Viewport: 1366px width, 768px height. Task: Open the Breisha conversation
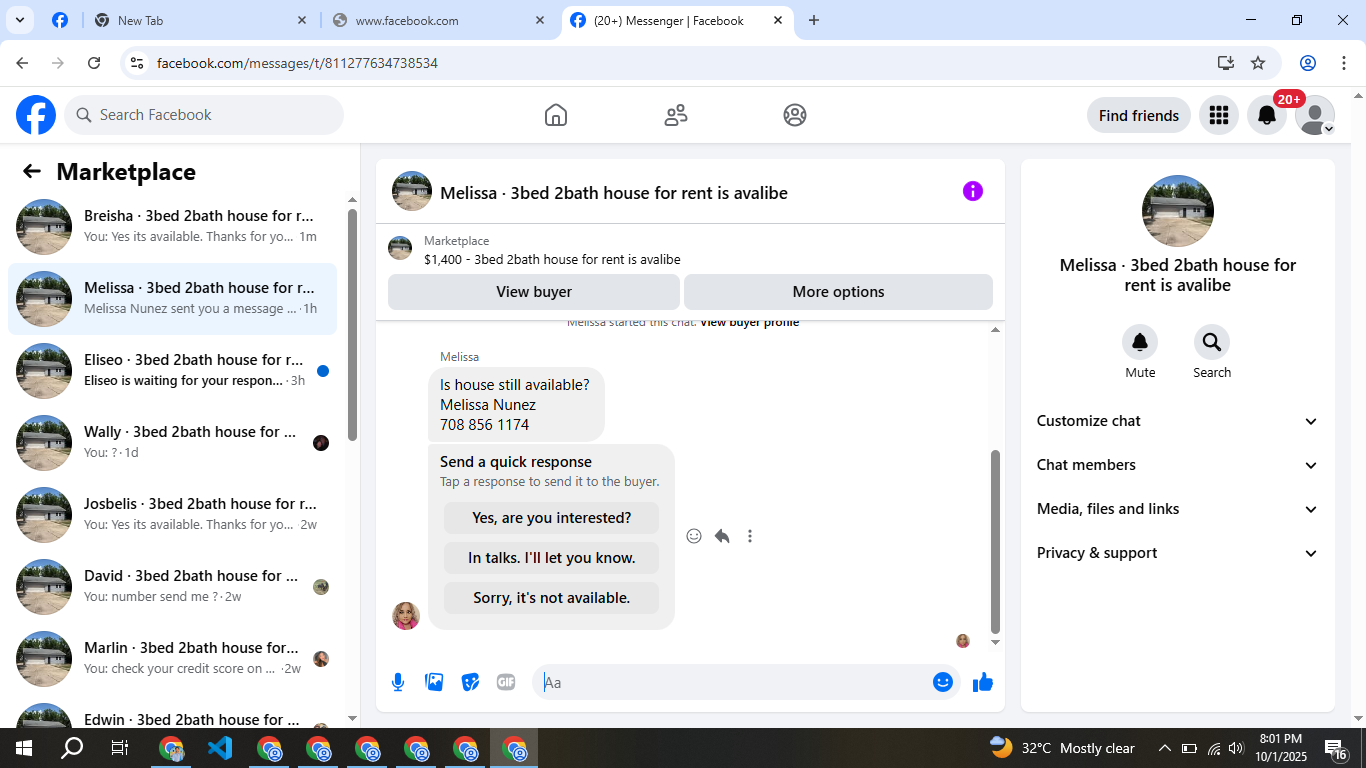coord(172,227)
